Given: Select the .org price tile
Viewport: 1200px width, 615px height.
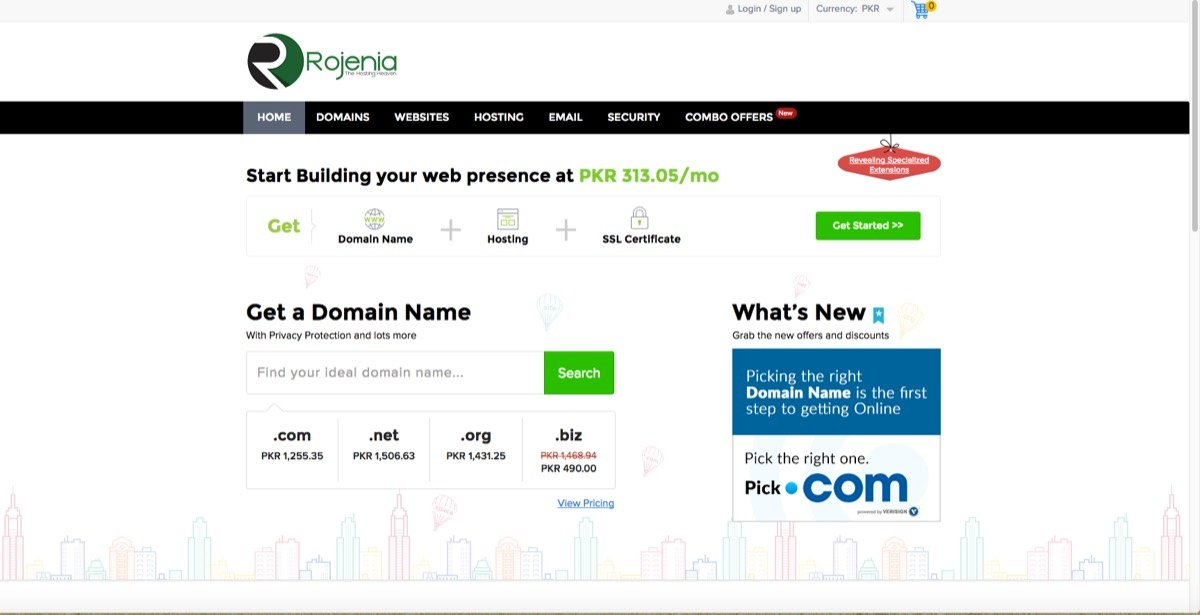Looking at the screenshot, I should [x=476, y=450].
